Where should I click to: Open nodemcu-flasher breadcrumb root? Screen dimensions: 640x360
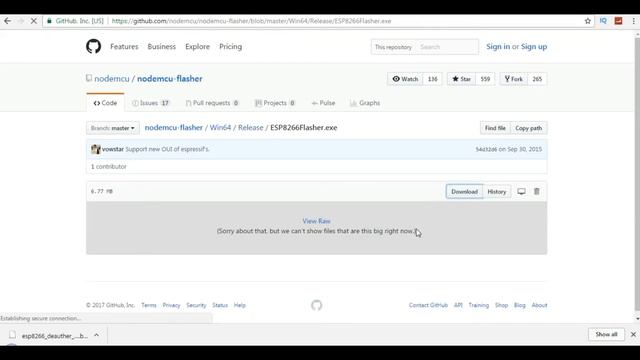point(173,127)
